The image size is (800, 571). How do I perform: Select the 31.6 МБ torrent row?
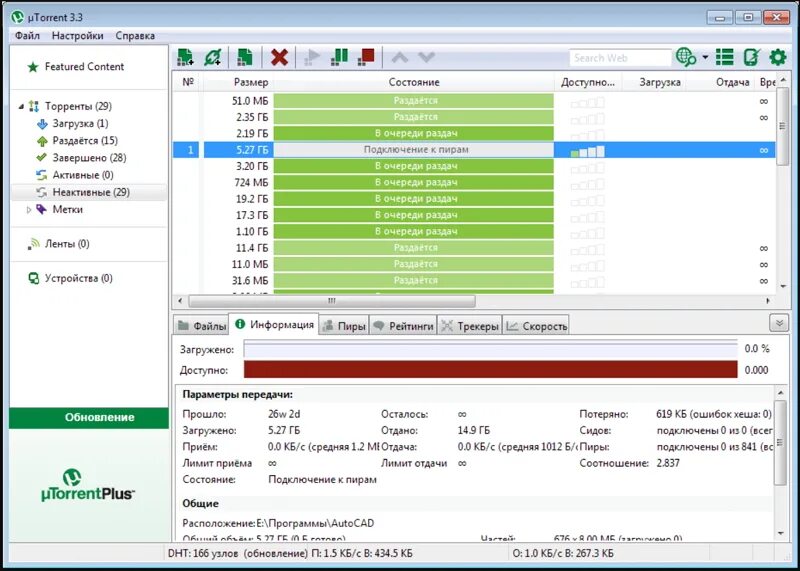474,281
